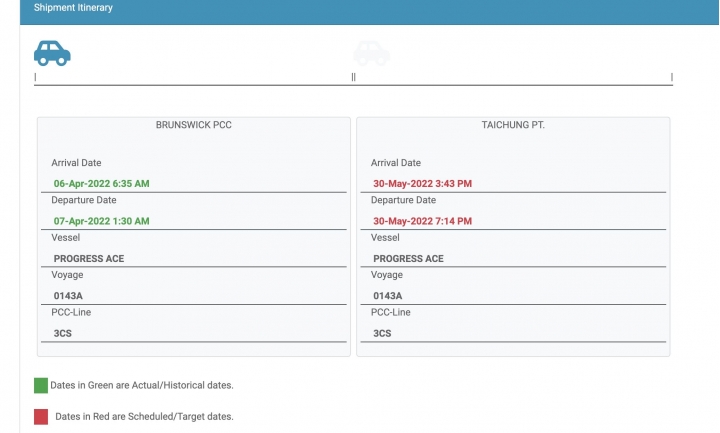The height and width of the screenshot is (433, 720).
Task: Click Taichung arrival date 30-May-2022 3:43 PM
Action: coord(422,184)
